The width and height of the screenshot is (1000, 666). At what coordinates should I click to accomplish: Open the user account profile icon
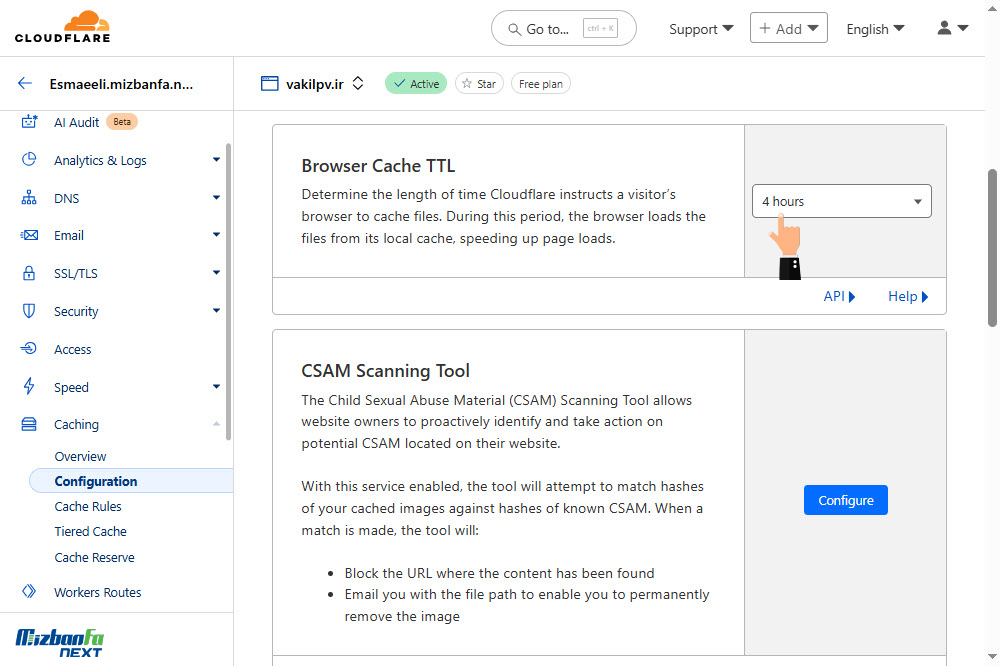tap(953, 28)
